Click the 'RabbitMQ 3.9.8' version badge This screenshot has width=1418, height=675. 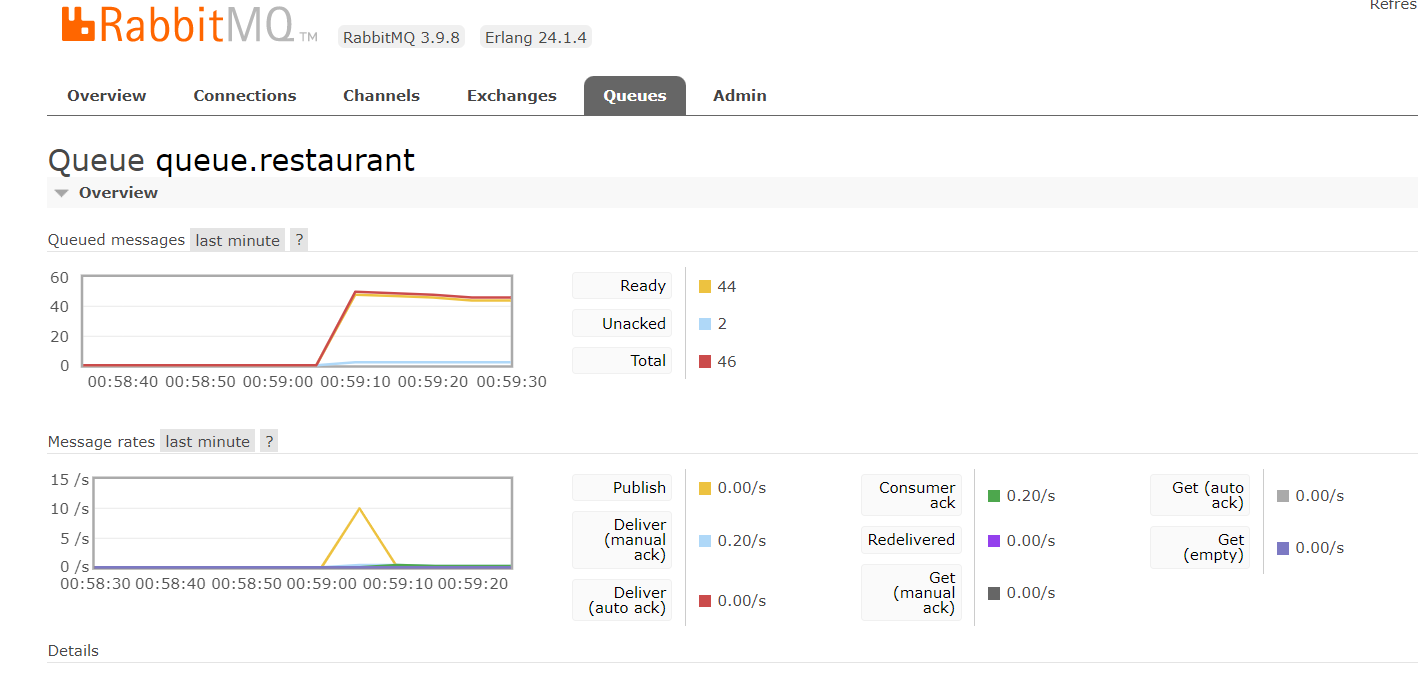pyautogui.click(x=401, y=37)
